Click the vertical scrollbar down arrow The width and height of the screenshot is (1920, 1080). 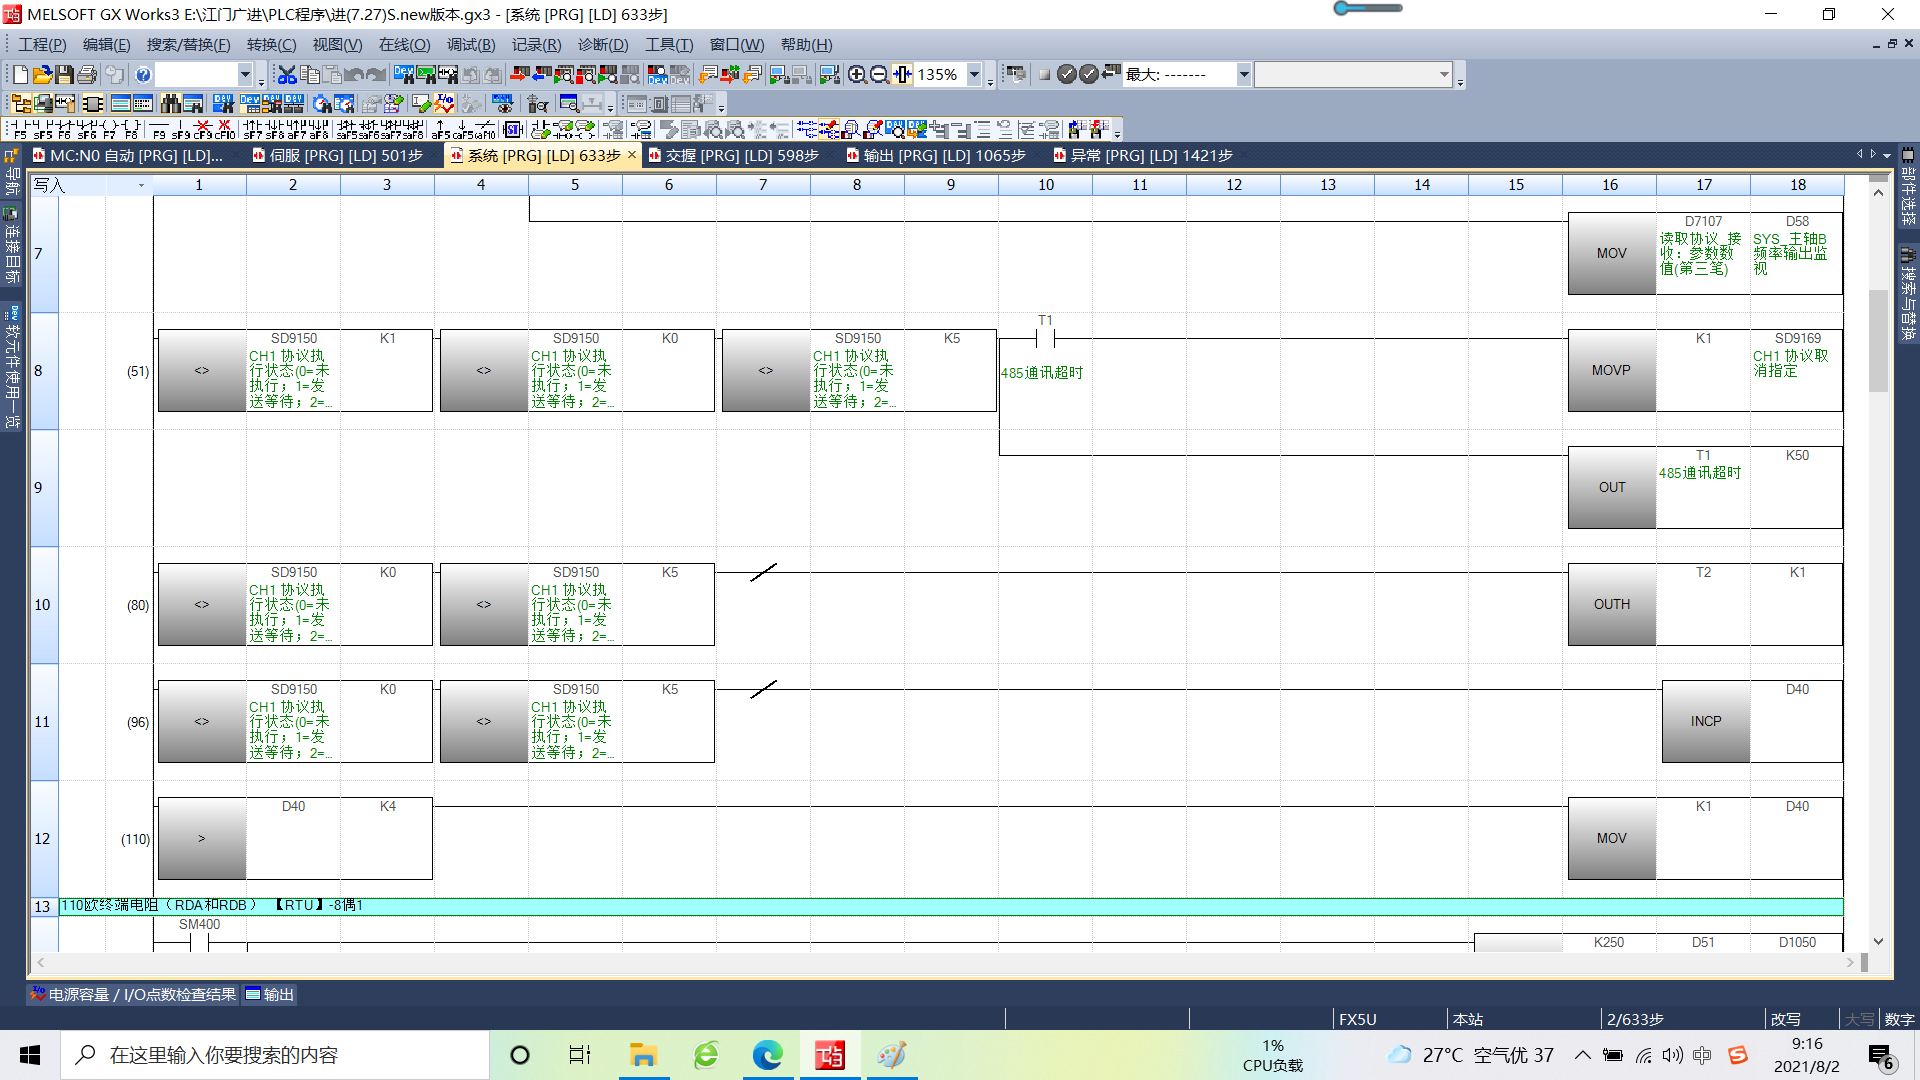pyautogui.click(x=1878, y=941)
